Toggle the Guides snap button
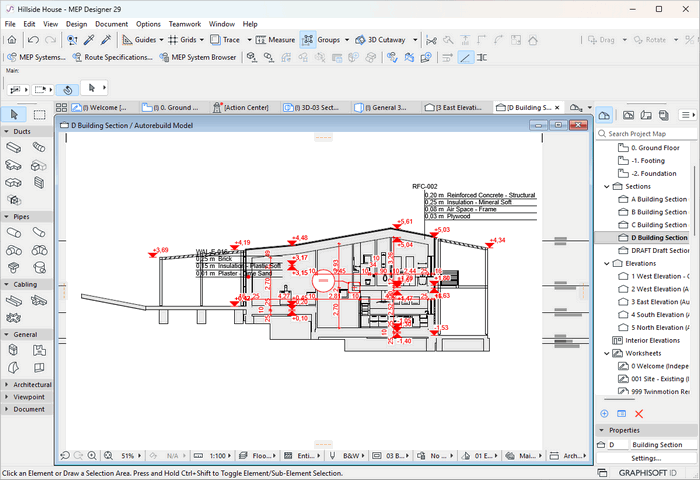Screen dimensions: 700x480 139,40
